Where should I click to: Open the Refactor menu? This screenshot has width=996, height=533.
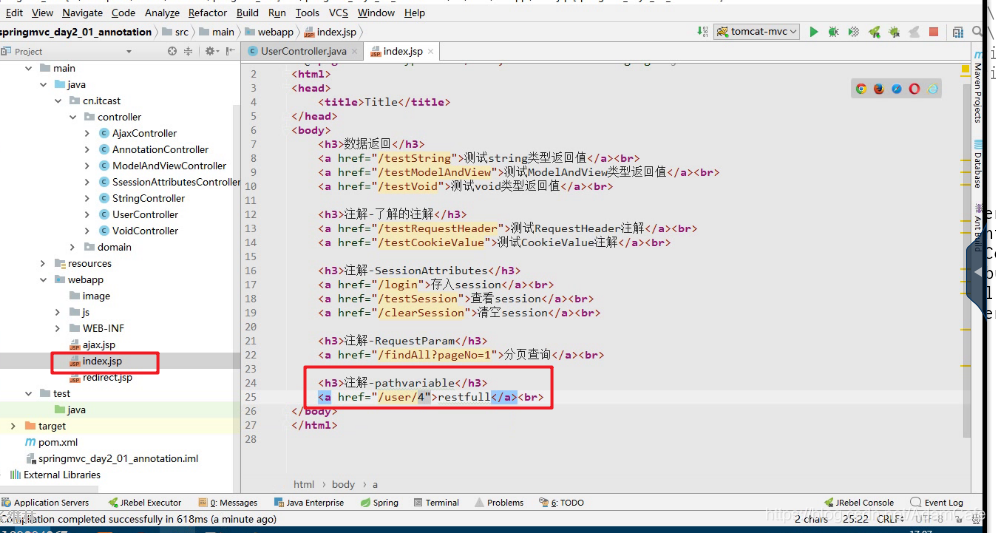(207, 13)
